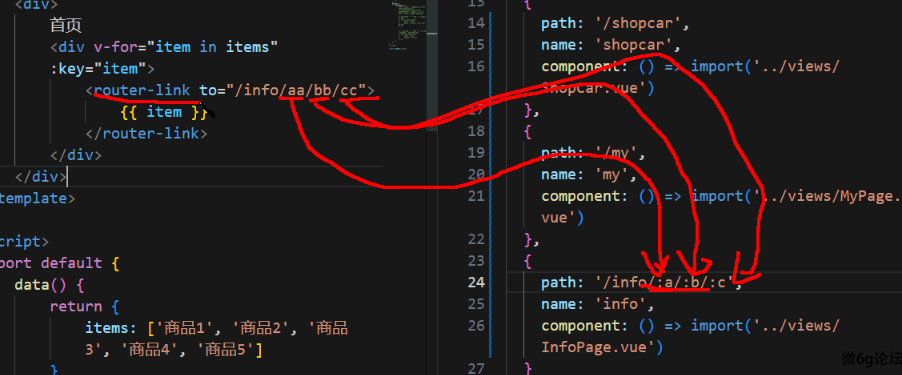Viewport: 902px width, 375px height.
Task: Click the items array declaration in data()
Action: point(216,339)
